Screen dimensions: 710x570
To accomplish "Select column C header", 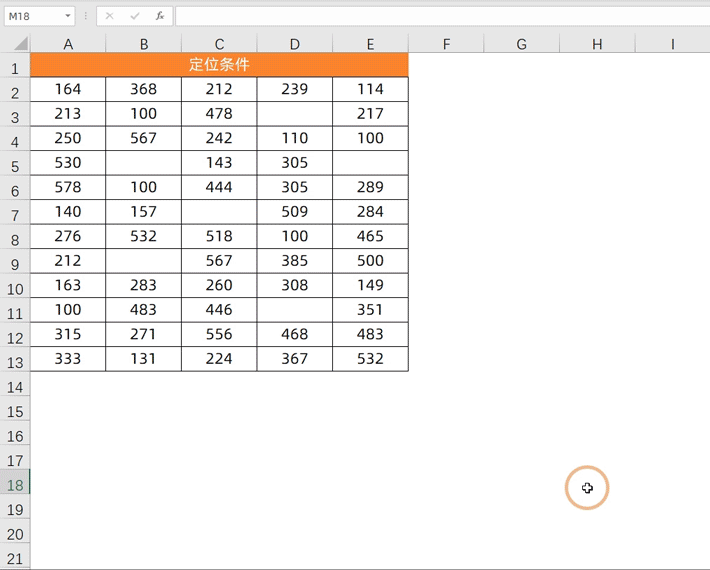I will coord(219,44).
